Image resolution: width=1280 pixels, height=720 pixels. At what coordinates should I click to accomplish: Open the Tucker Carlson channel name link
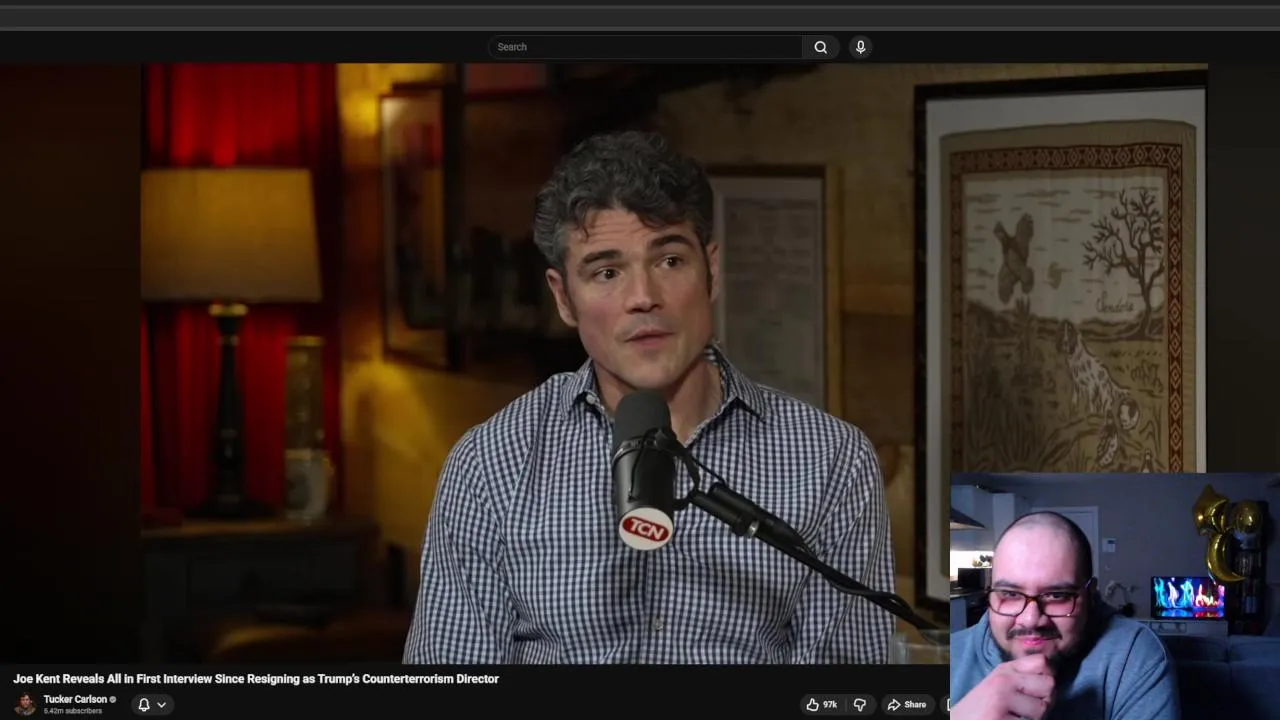[75, 699]
